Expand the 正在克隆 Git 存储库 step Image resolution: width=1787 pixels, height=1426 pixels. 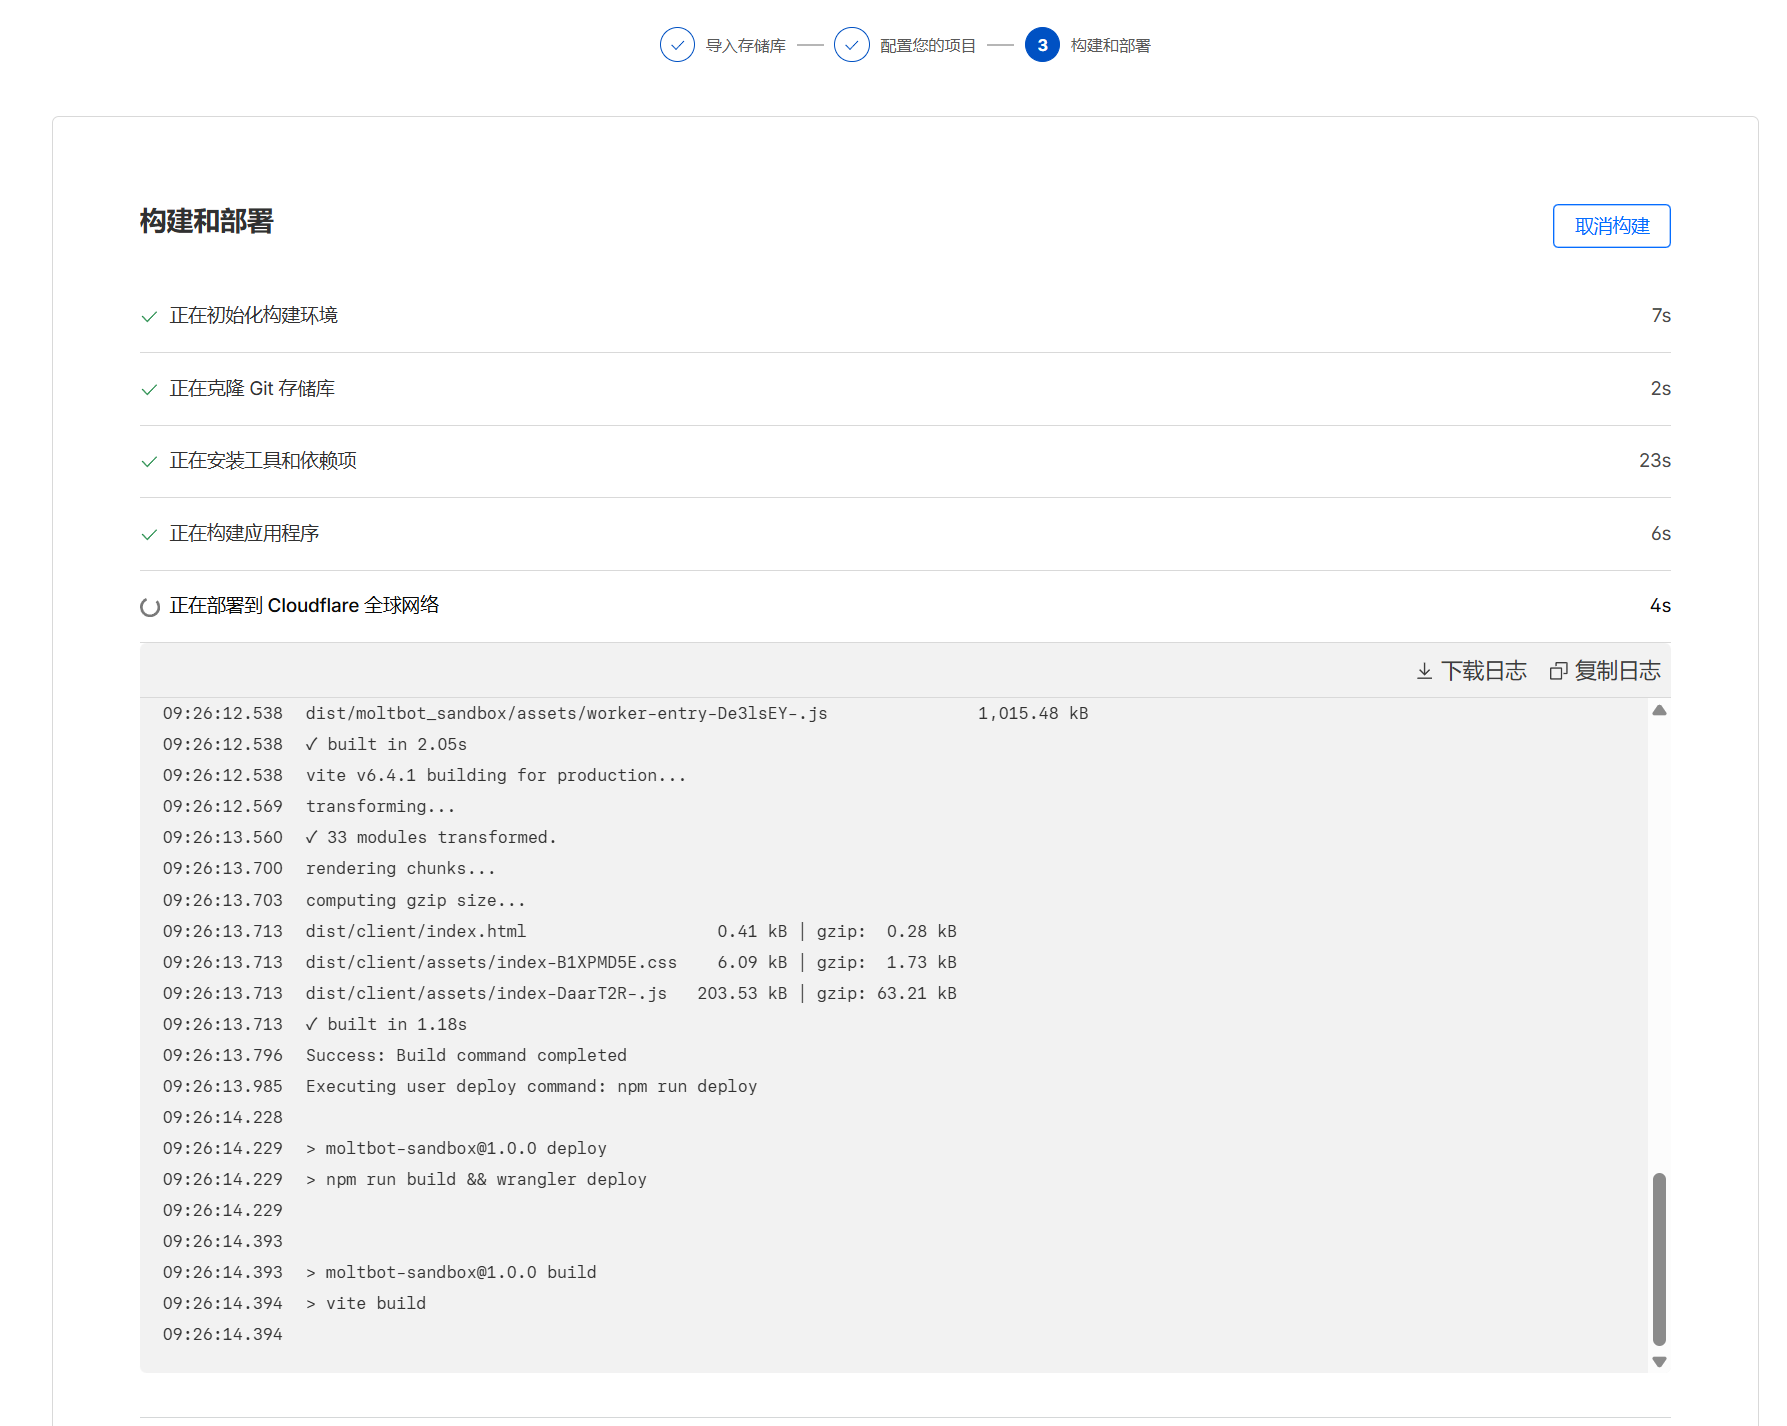(252, 389)
